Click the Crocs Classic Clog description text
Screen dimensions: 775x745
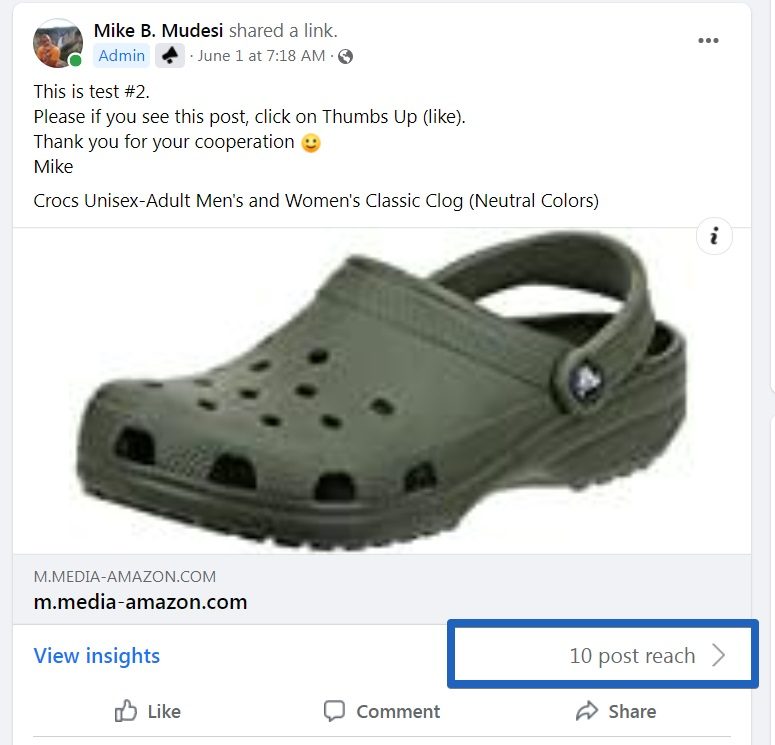click(316, 201)
